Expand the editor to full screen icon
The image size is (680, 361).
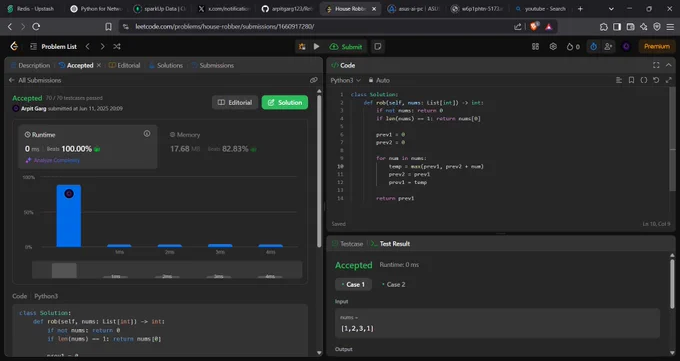669,80
